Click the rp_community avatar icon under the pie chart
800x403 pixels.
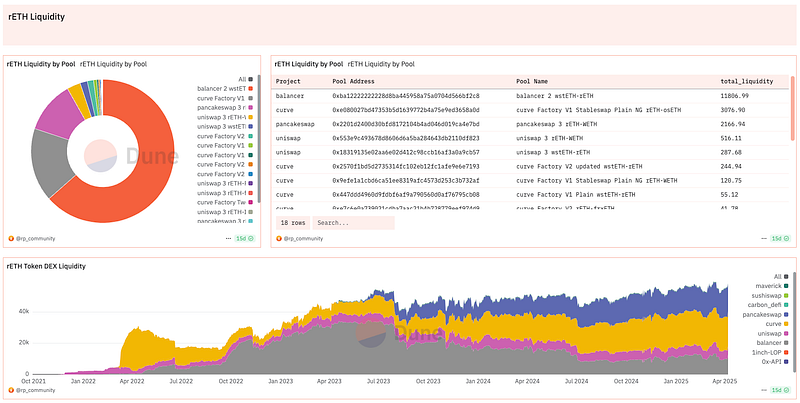(11, 238)
